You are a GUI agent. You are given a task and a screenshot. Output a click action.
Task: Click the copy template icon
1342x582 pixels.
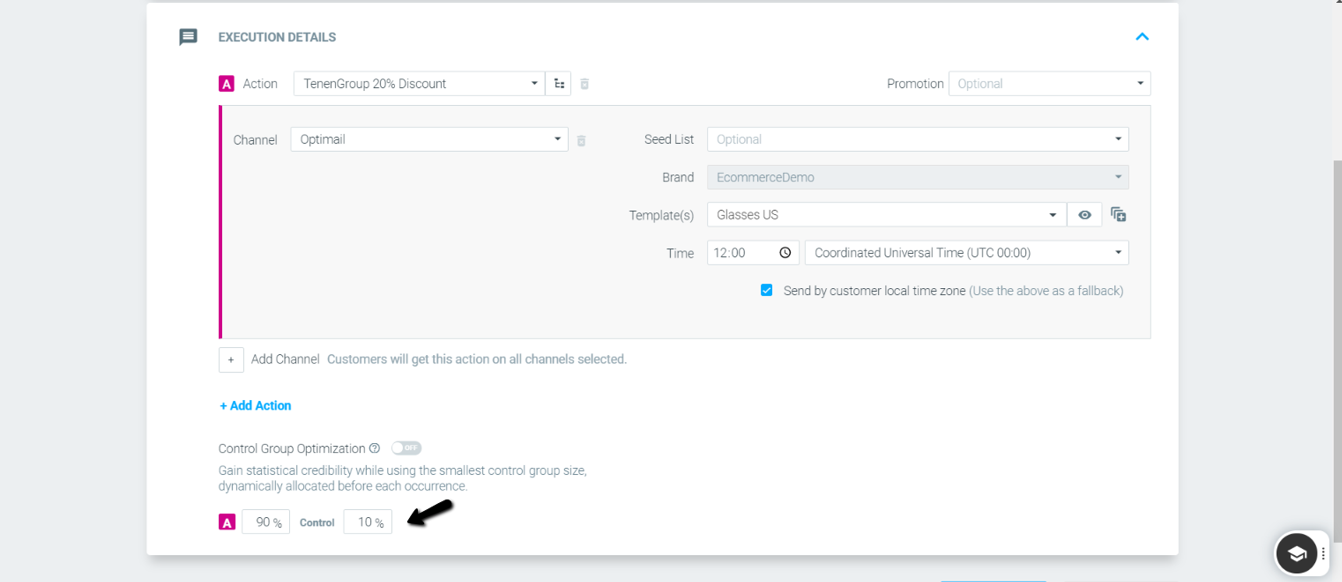[x=1118, y=215]
